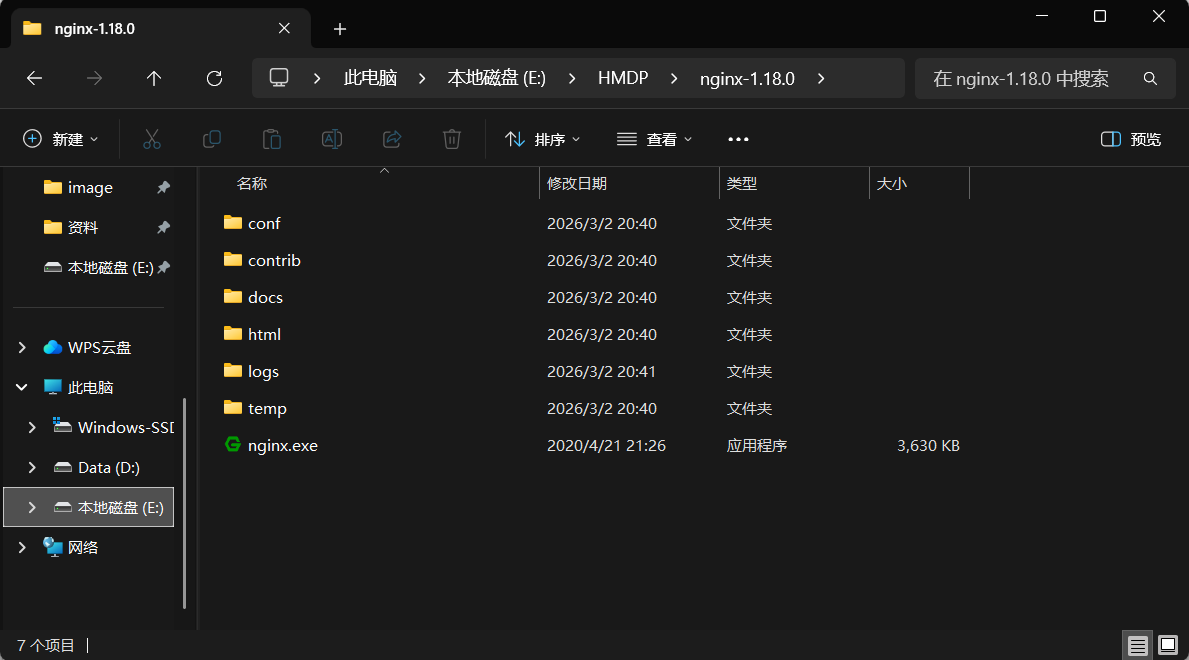The width and height of the screenshot is (1189, 660).
Task: Click pin icon next to 资料
Action: (163, 227)
